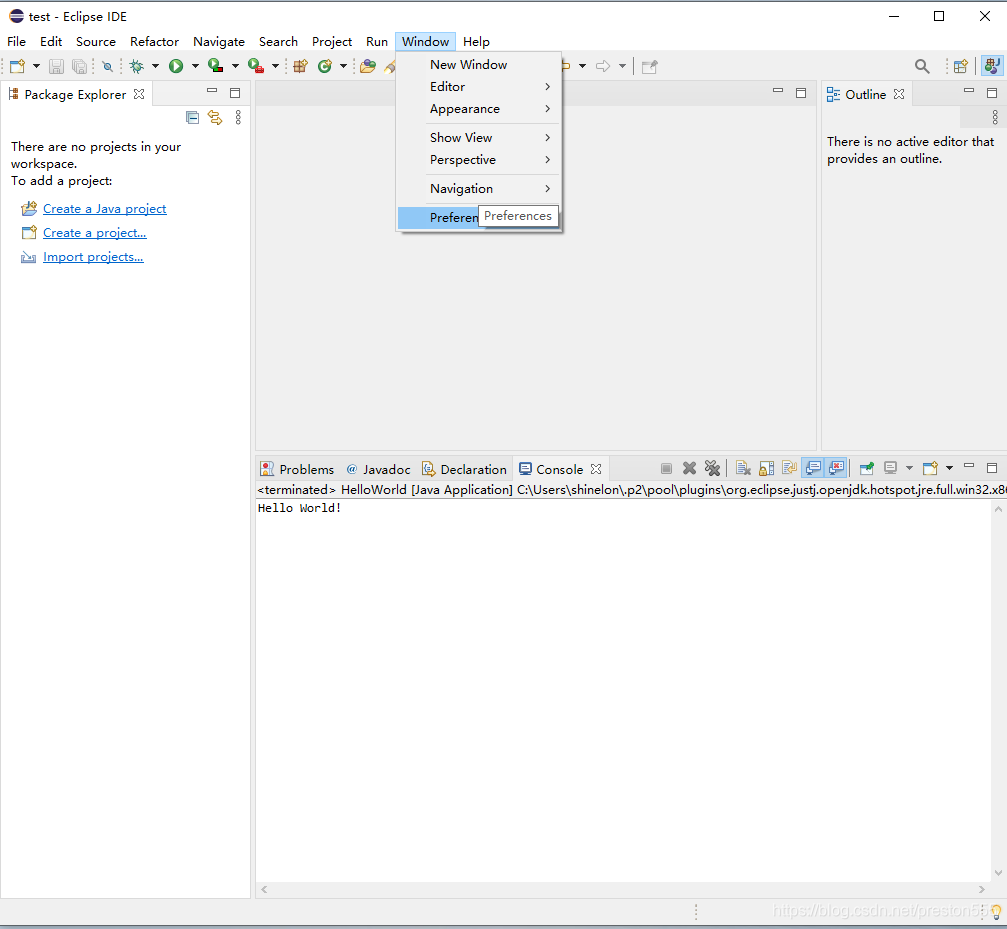Viewport: 1007px width, 929px height.
Task: Click the Open Perspective icon
Action: pos(961,66)
